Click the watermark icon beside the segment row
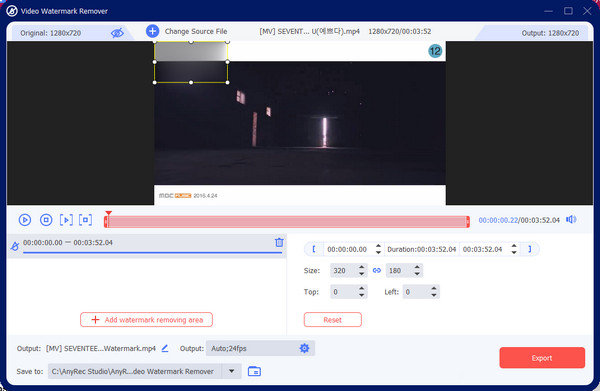The height and width of the screenshot is (391, 600). tap(15, 246)
